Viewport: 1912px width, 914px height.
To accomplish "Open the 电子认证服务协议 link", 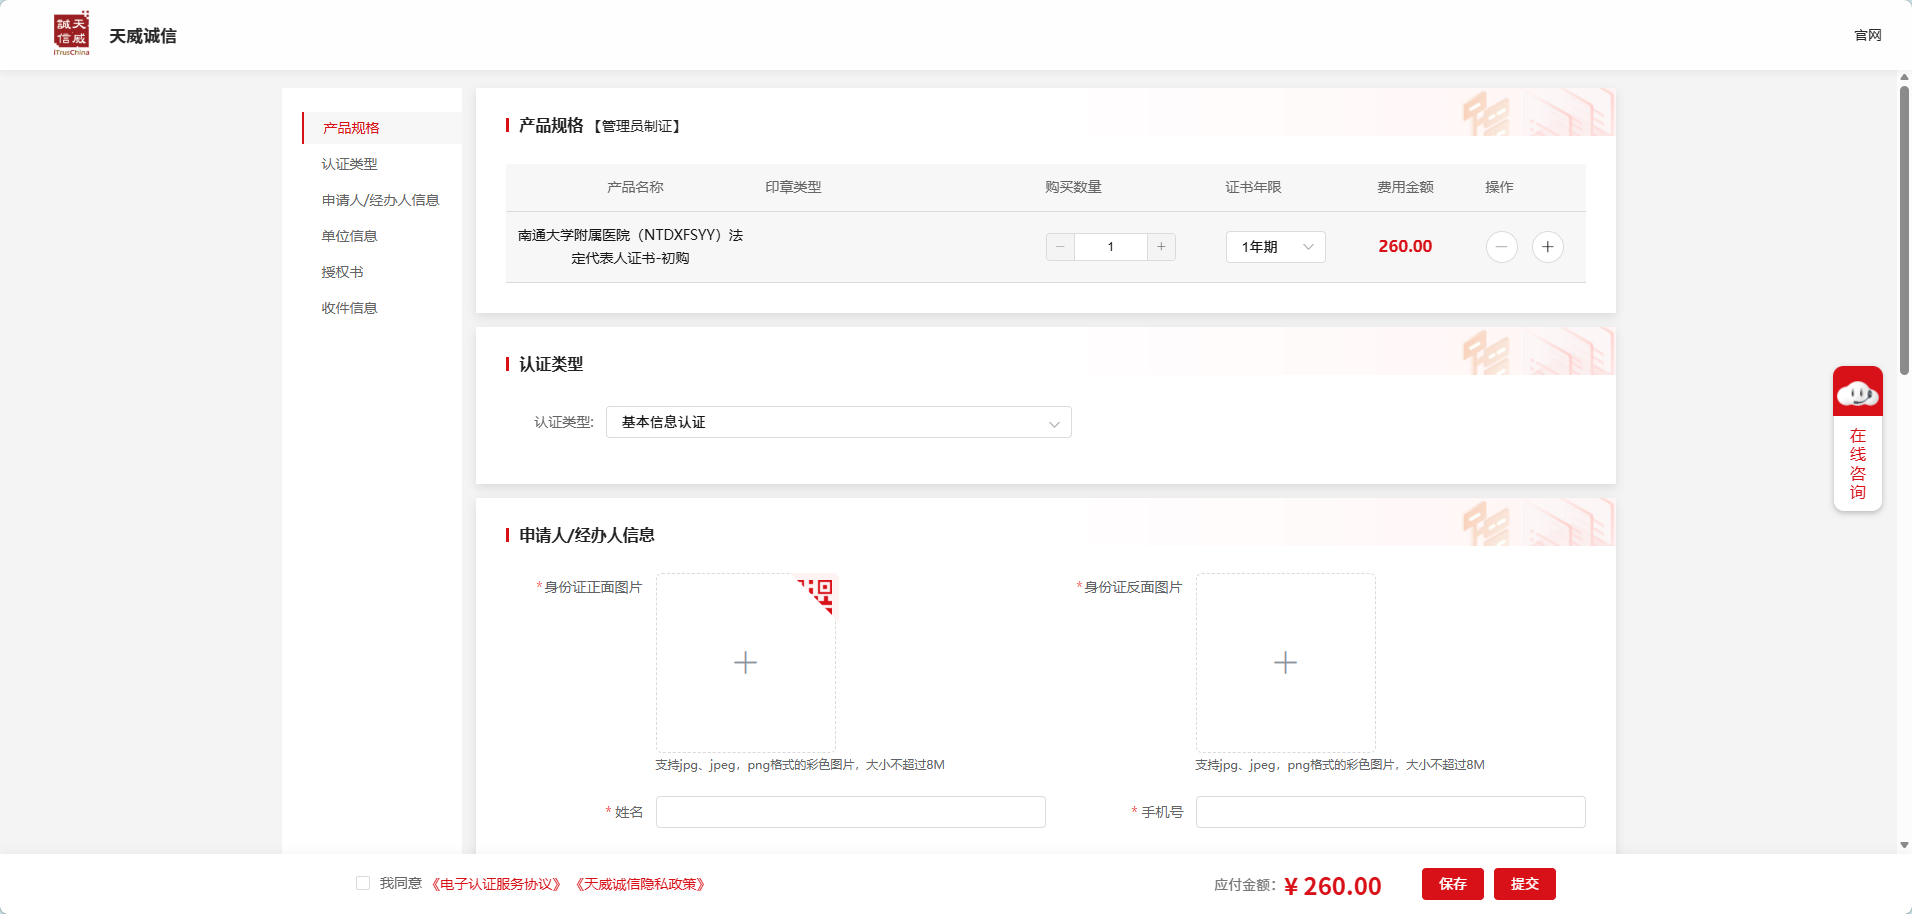I will tap(497, 884).
